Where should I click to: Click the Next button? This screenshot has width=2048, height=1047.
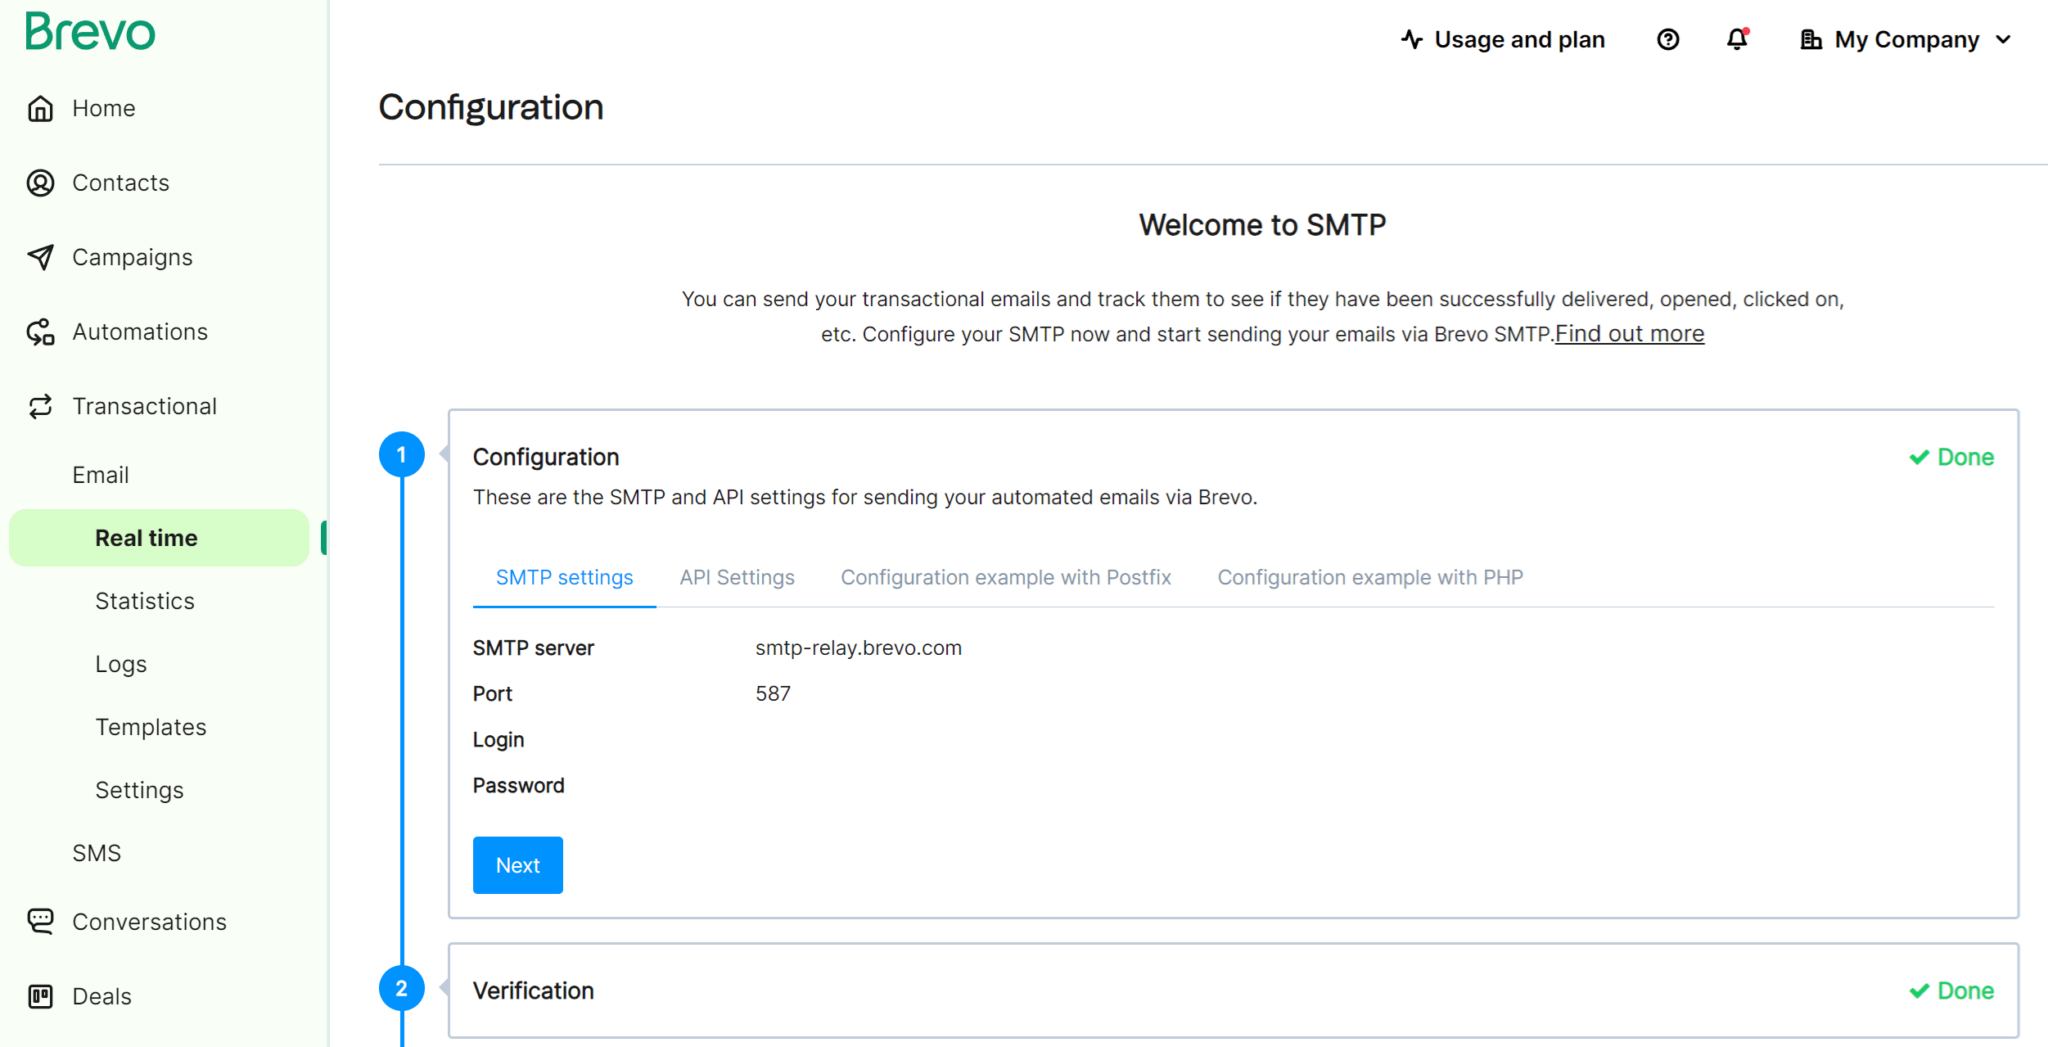click(x=517, y=865)
